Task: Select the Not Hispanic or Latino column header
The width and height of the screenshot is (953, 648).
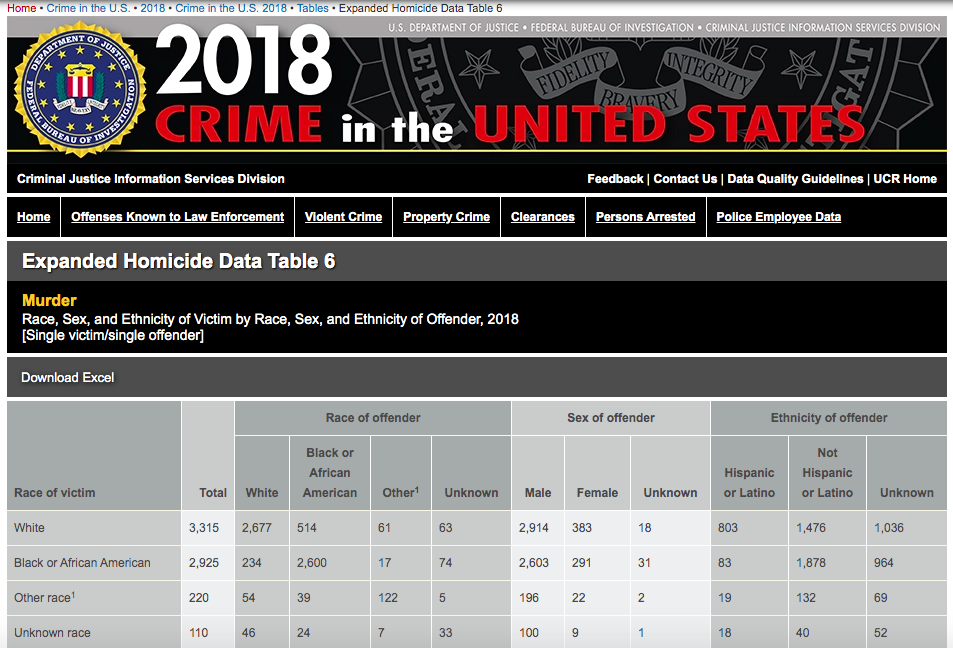Action: [827, 473]
